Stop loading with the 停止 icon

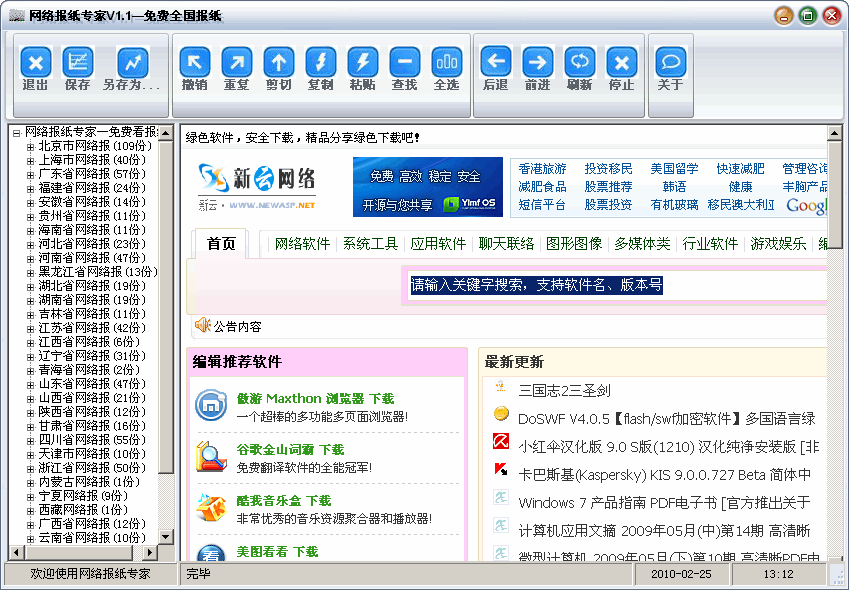(x=622, y=62)
